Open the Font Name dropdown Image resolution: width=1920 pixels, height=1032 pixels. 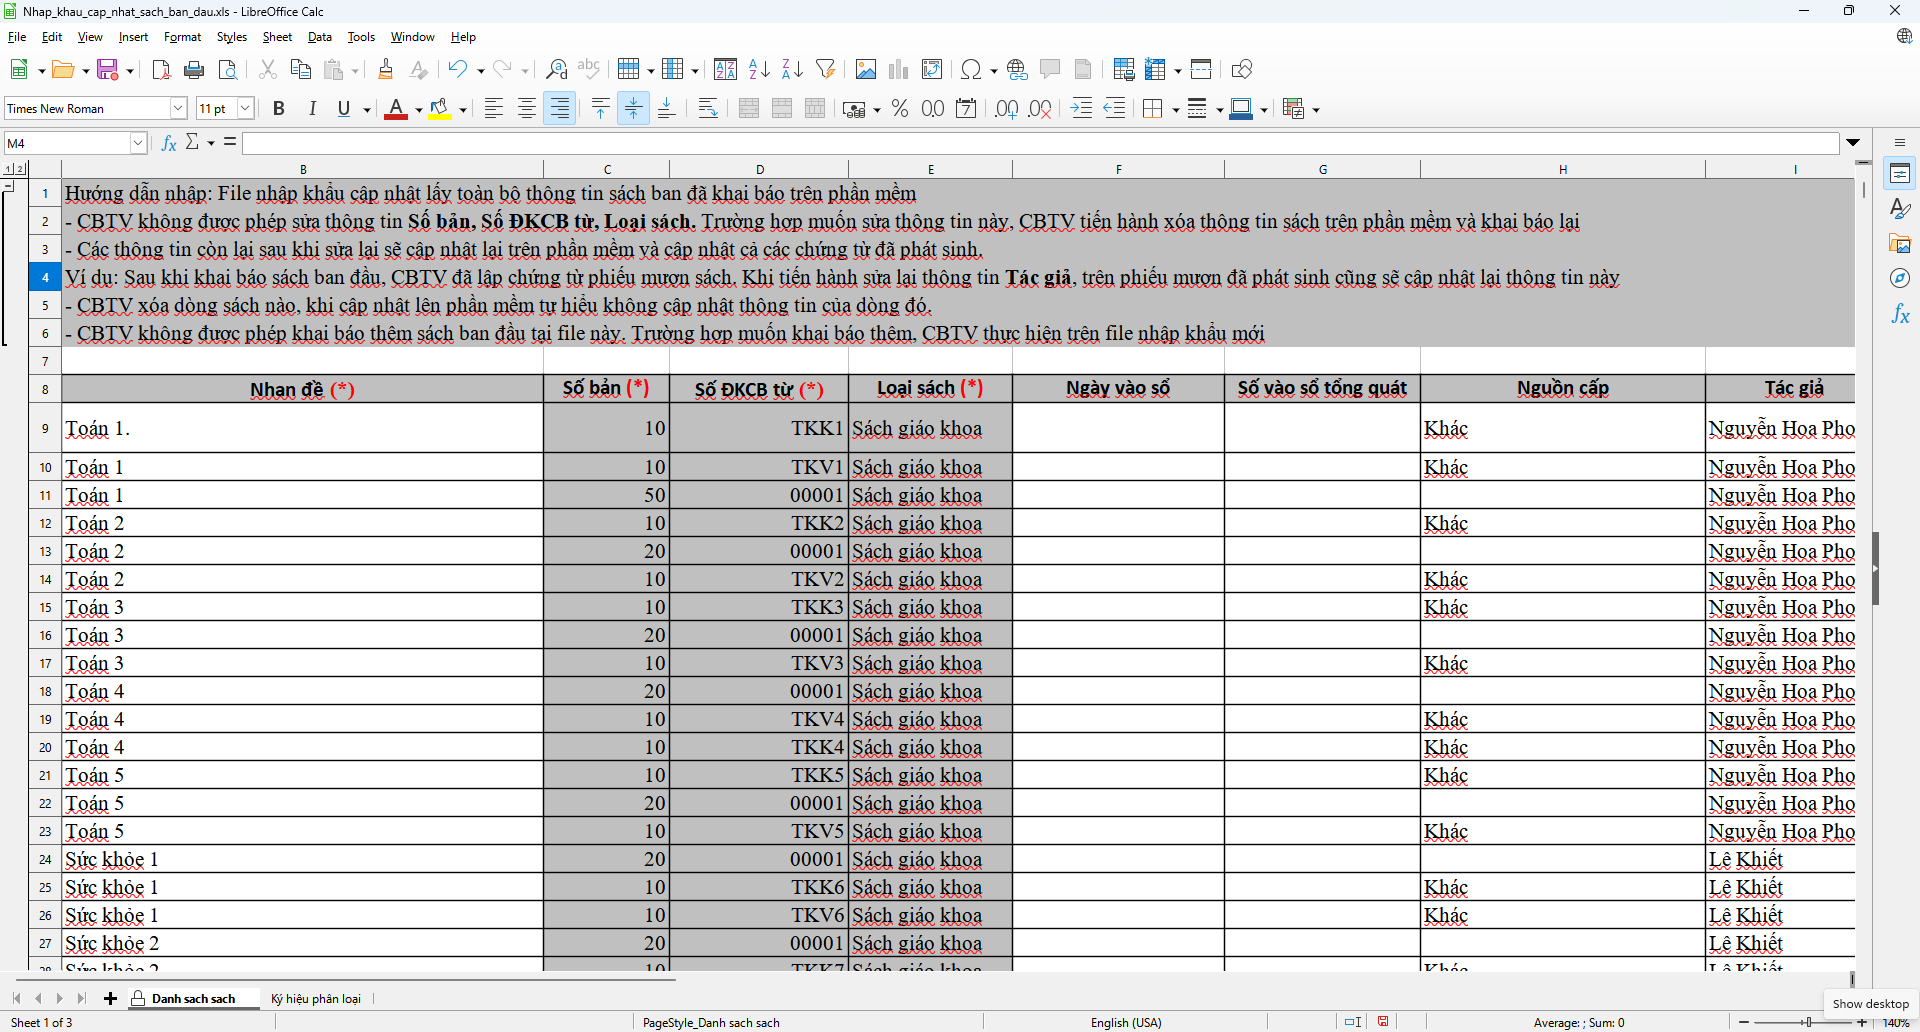178,108
